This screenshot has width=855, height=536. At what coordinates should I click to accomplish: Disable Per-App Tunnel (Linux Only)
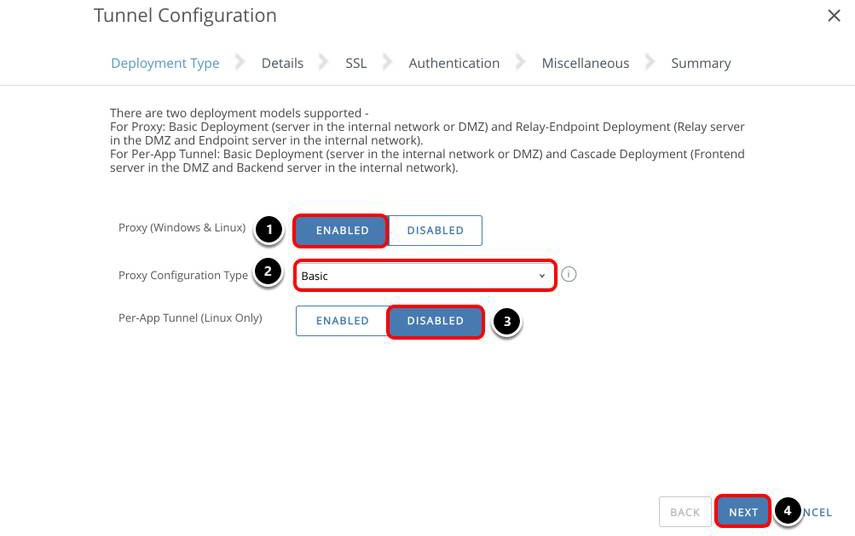435,321
